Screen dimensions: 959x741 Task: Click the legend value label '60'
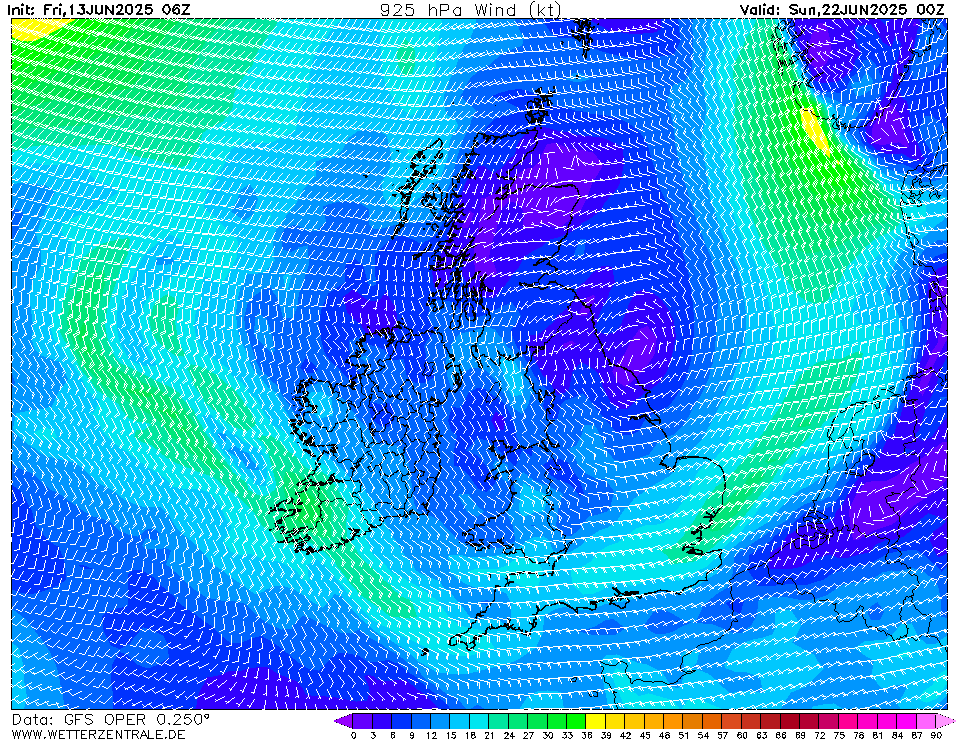[742, 735]
